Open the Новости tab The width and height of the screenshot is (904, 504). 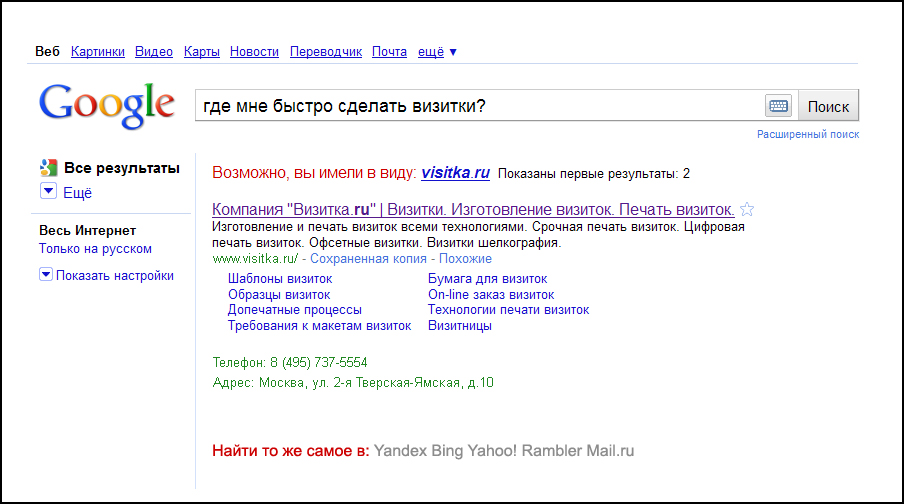click(x=254, y=52)
